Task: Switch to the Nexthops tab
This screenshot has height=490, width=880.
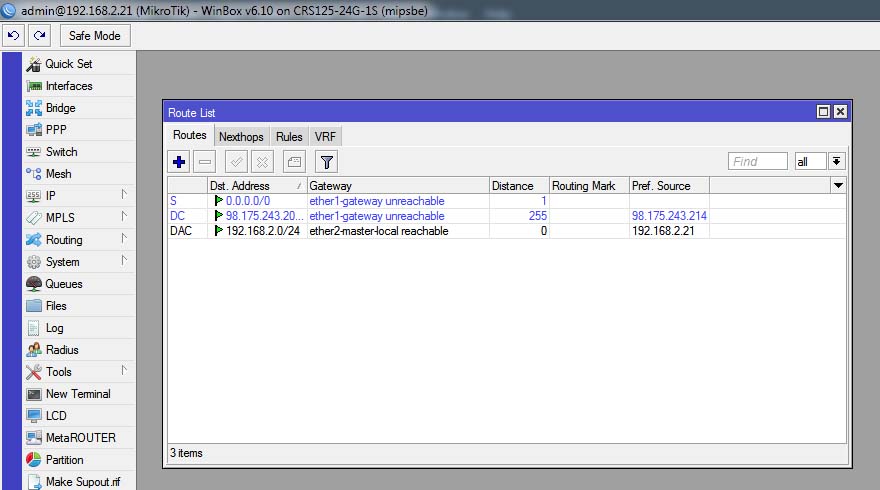Action: click(241, 137)
